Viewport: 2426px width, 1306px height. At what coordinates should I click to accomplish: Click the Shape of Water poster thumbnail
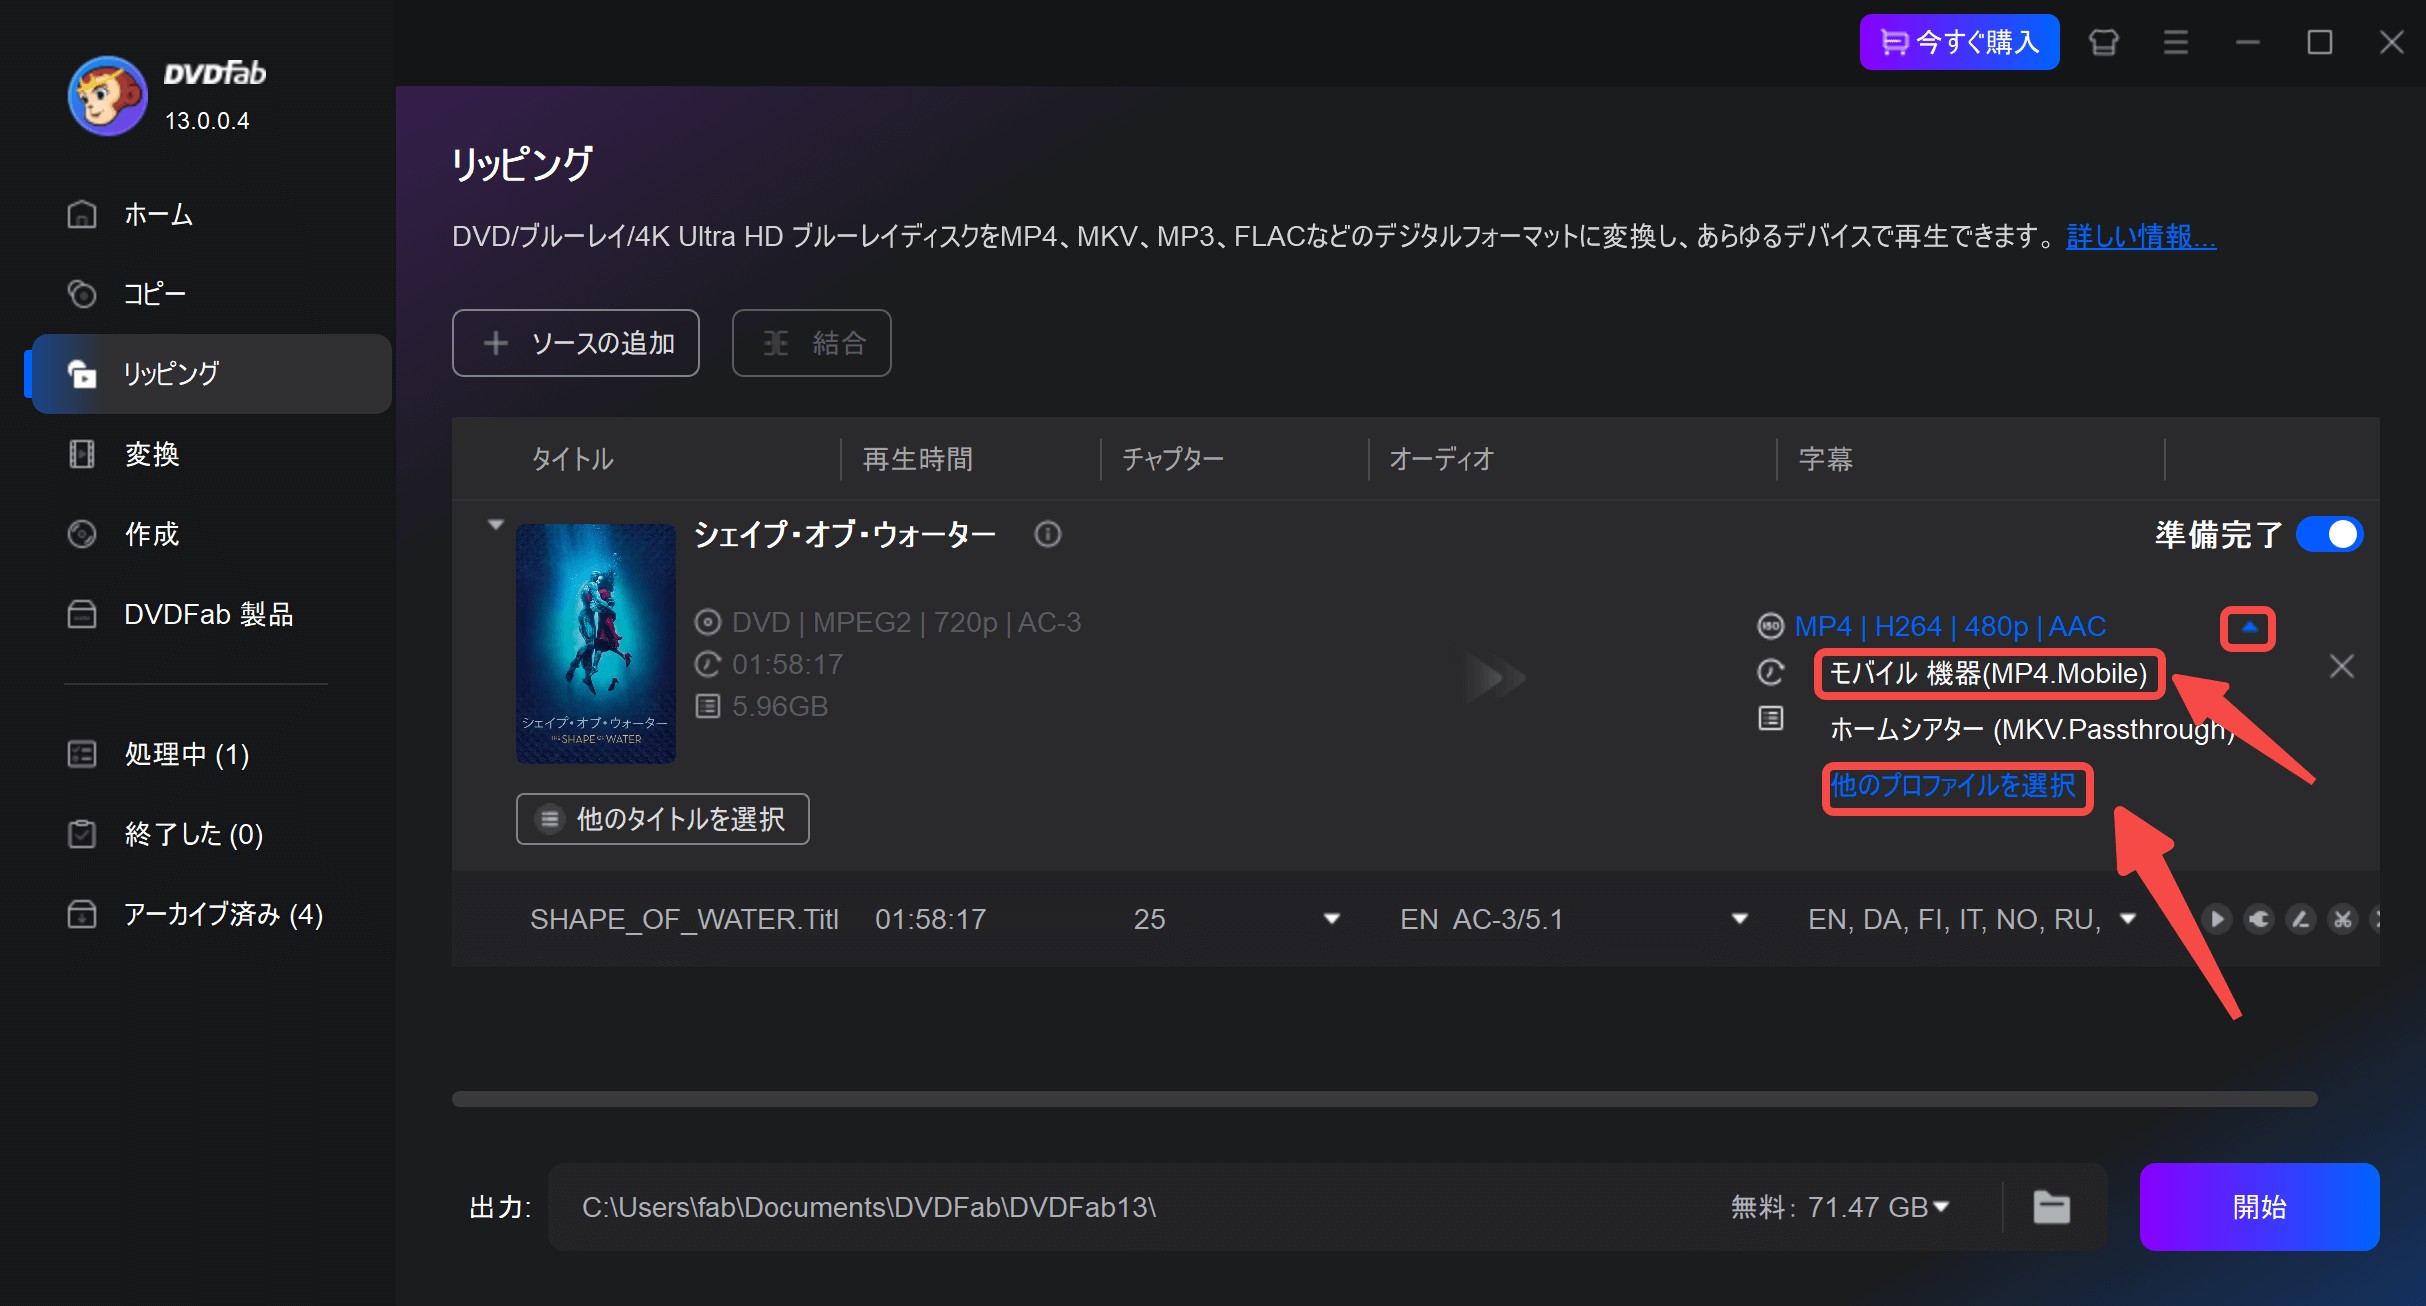click(596, 643)
